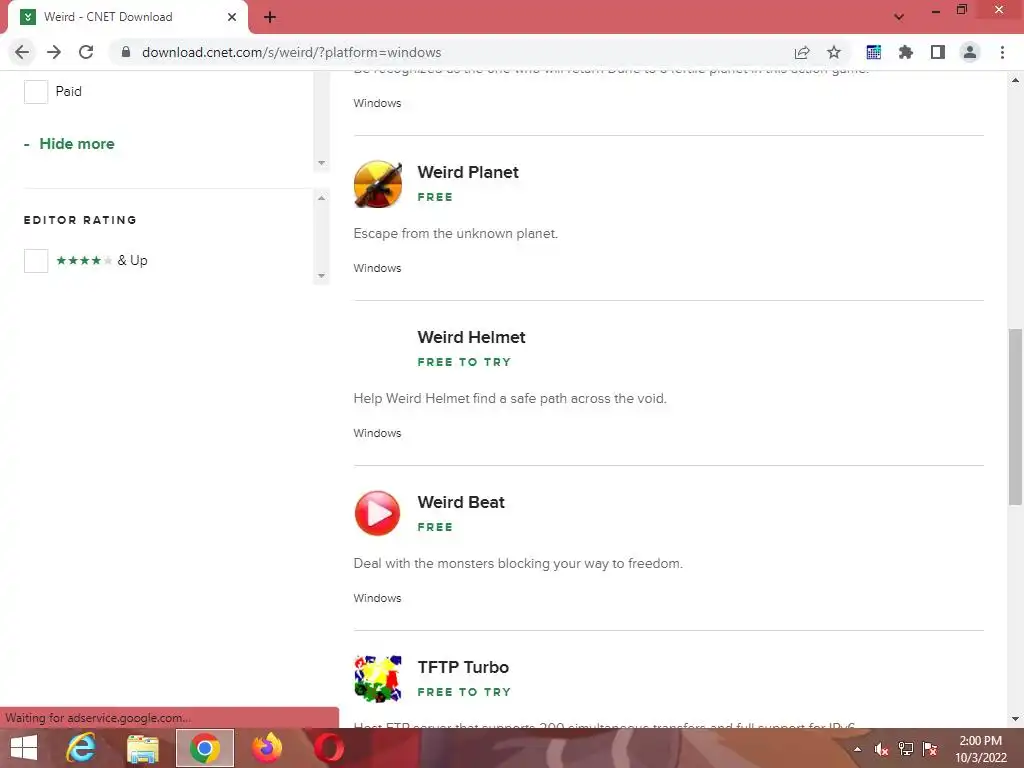Click the network tray icon
This screenshot has width=1024, height=768.
pos(906,749)
